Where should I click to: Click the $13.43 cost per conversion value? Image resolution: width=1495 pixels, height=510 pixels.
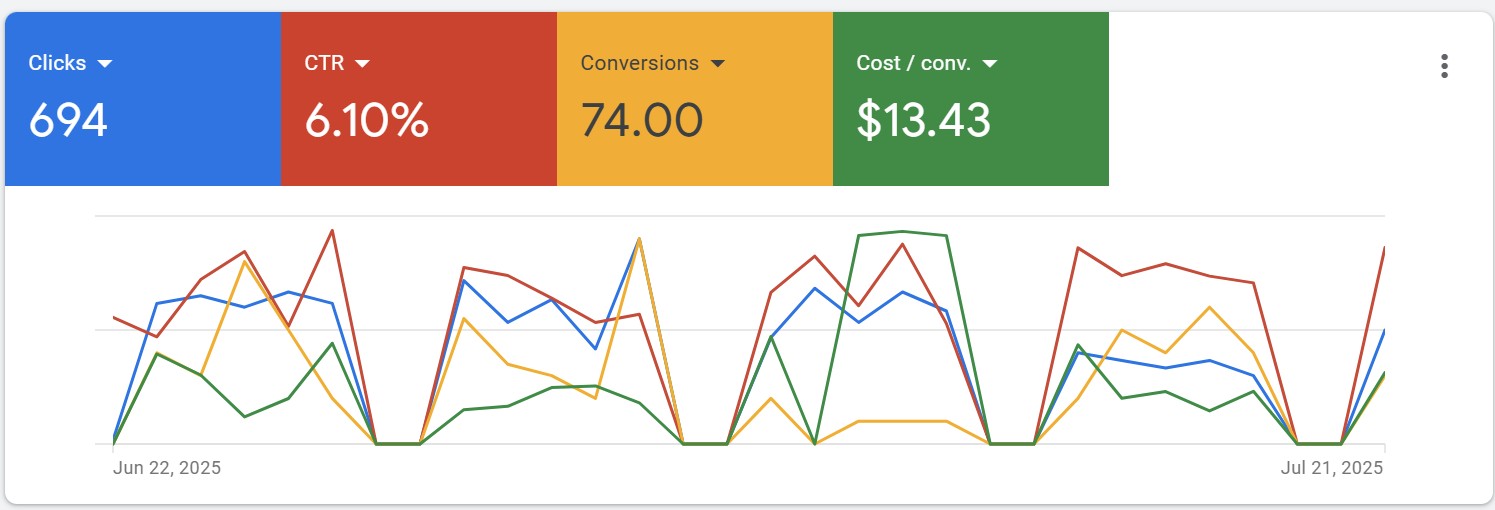click(x=923, y=121)
